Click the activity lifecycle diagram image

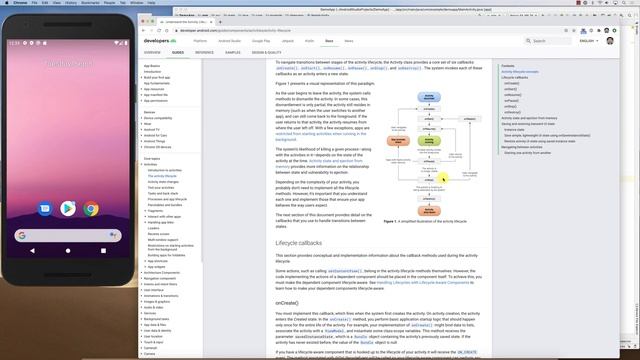point(433,154)
